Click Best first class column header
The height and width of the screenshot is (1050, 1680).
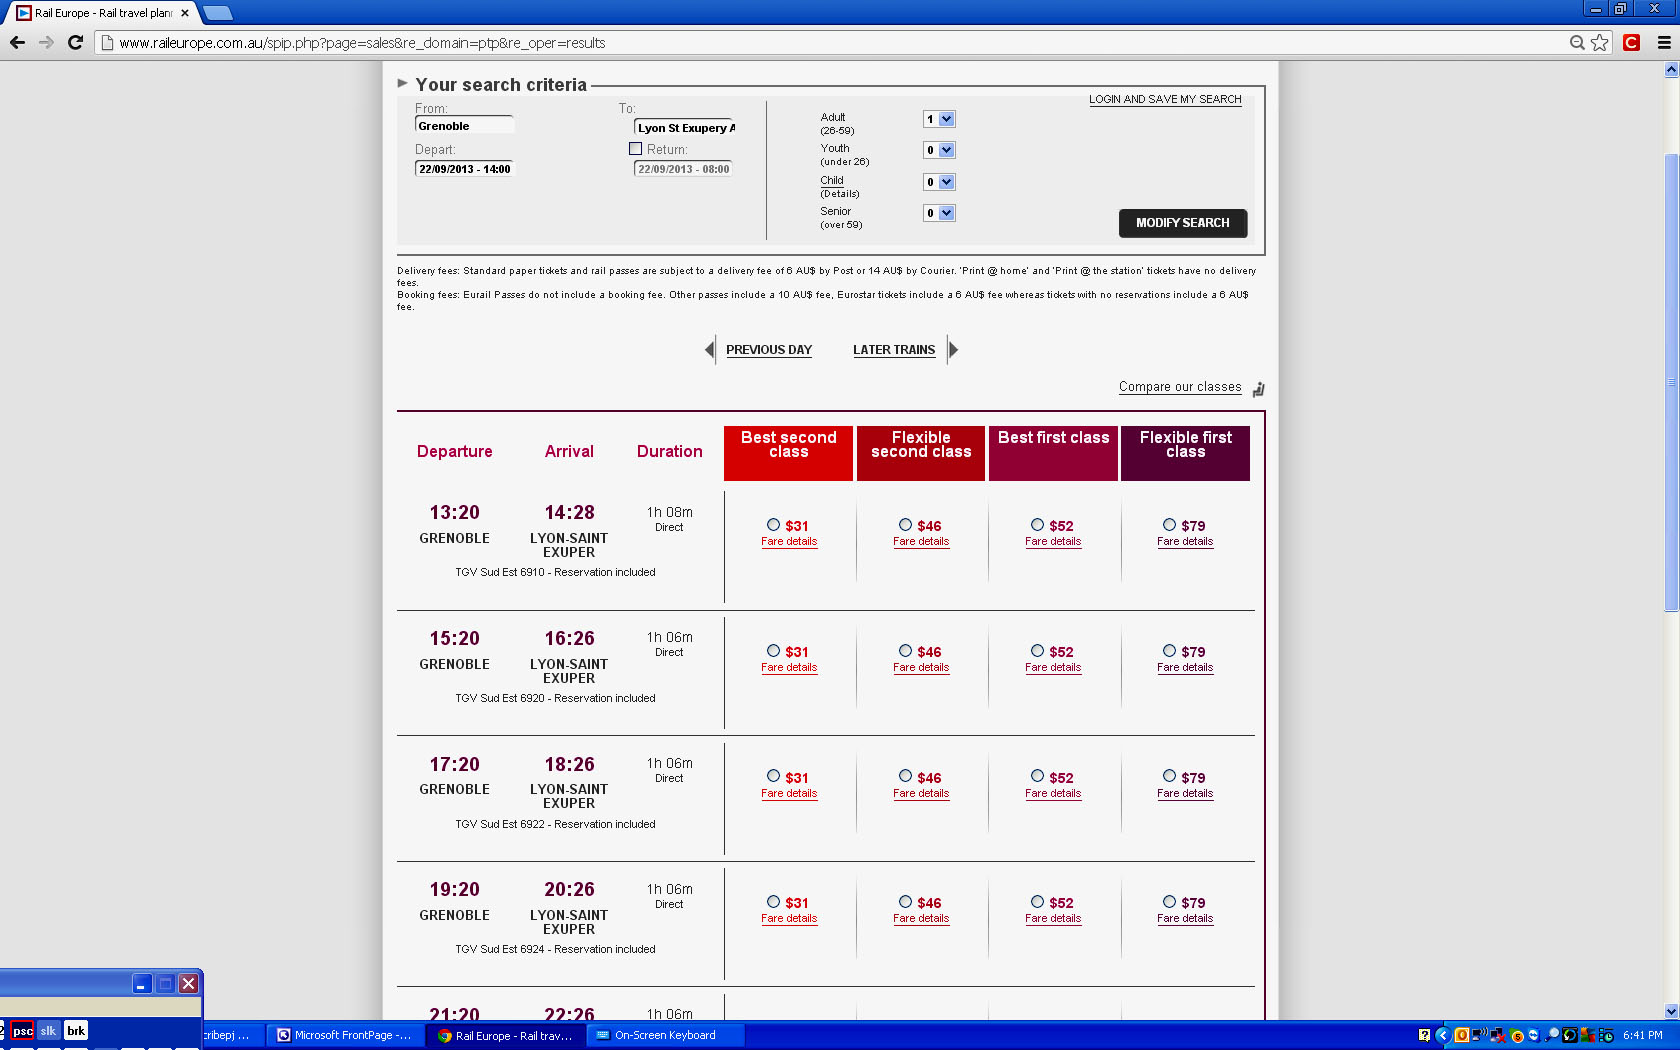point(1053,453)
